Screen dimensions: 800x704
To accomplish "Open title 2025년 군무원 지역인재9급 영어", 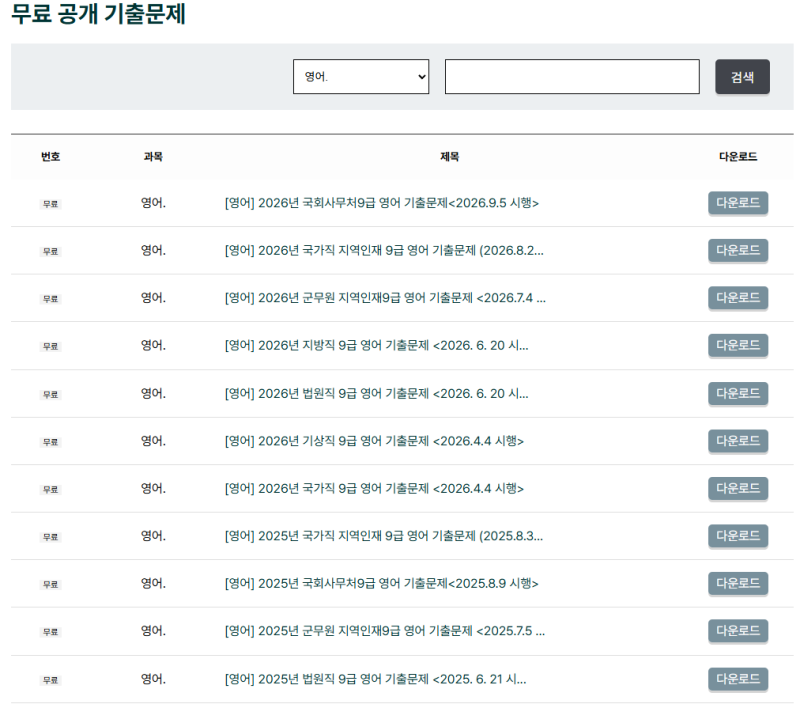I will pyautogui.click(x=385, y=631).
